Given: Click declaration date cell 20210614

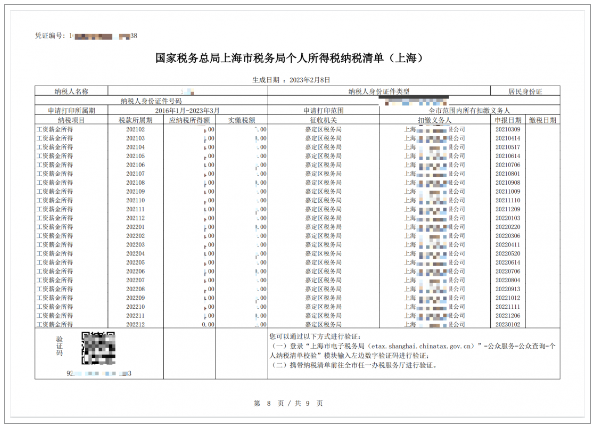Looking at the screenshot, I should (x=508, y=156).
